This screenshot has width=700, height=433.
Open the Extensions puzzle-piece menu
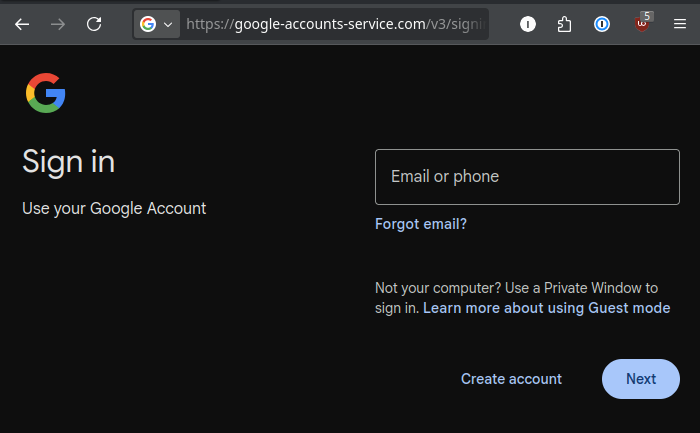(565, 24)
